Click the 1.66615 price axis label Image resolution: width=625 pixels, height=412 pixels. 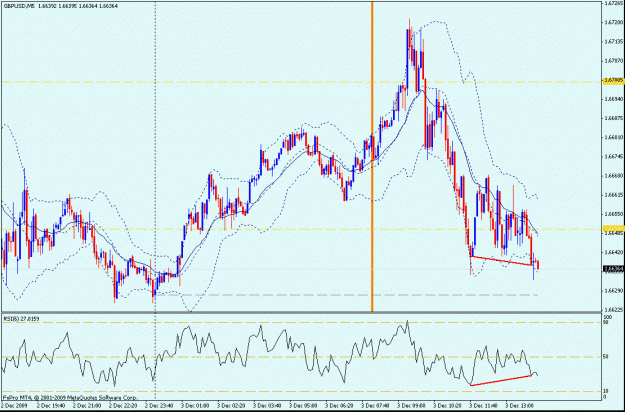pos(614,195)
